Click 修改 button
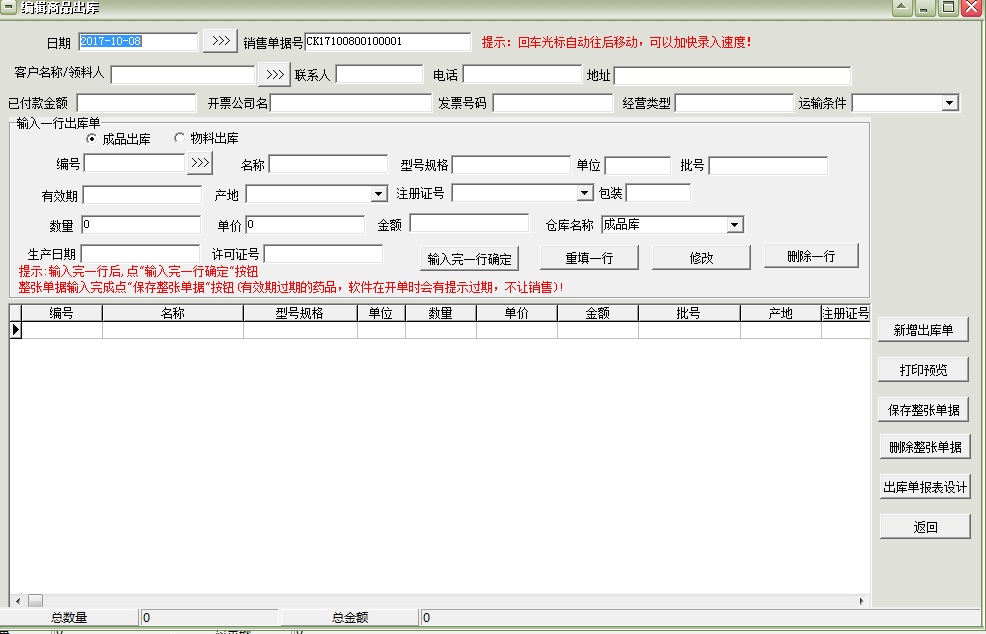The image size is (986, 634). [x=701, y=258]
